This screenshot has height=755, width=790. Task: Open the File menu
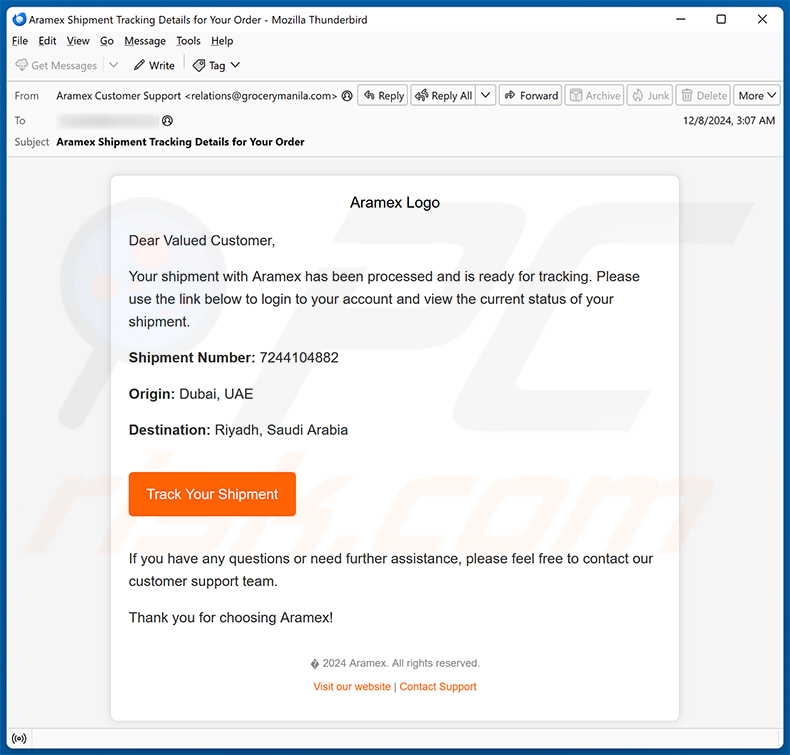(x=20, y=41)
